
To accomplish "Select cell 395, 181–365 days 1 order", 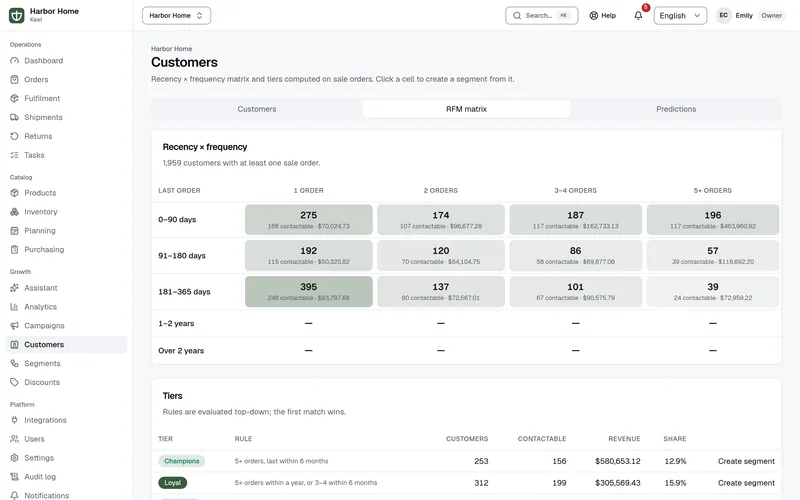I will tap(309, 292).
